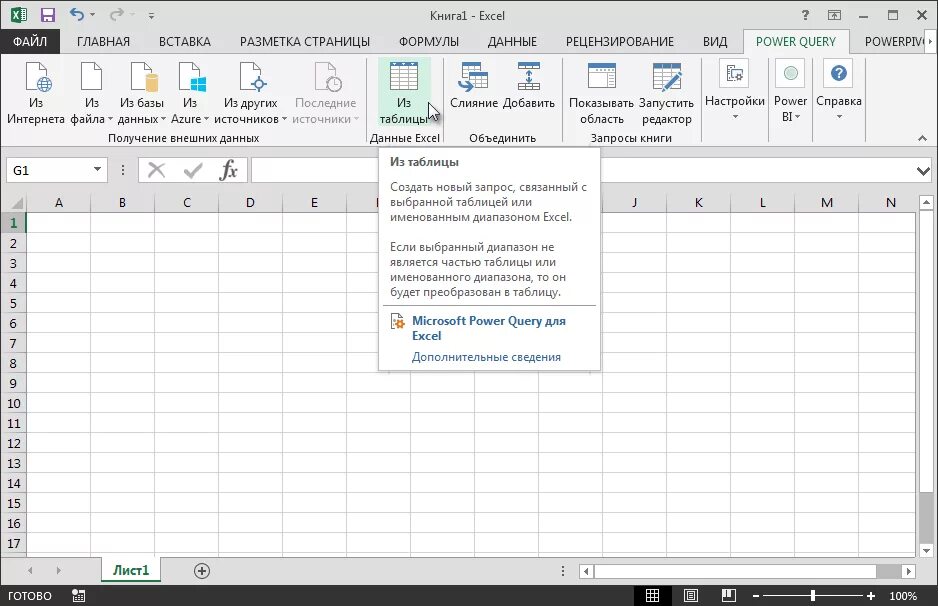Viewport: 938px width, 606px height.
Task: Click the horizontal scrollbar left arrow
Action: [x=586, y=571]
